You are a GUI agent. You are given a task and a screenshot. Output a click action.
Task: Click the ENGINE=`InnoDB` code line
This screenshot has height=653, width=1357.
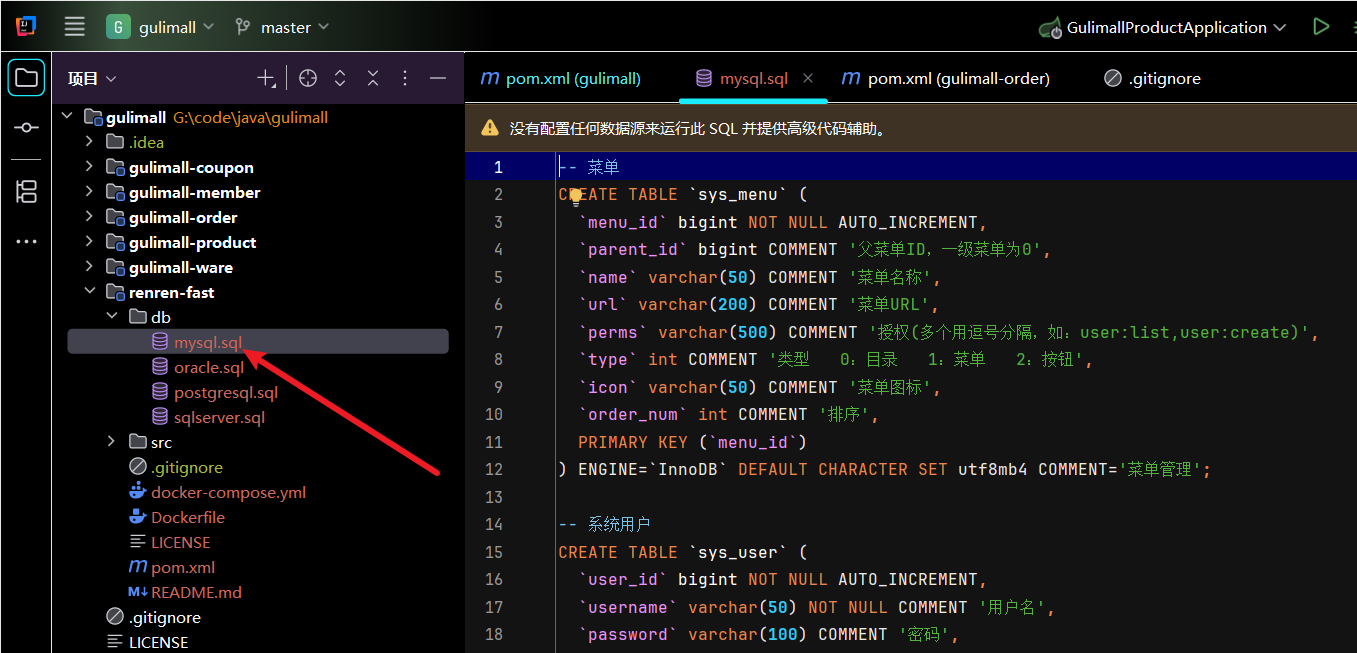click(x=885, y=469)
